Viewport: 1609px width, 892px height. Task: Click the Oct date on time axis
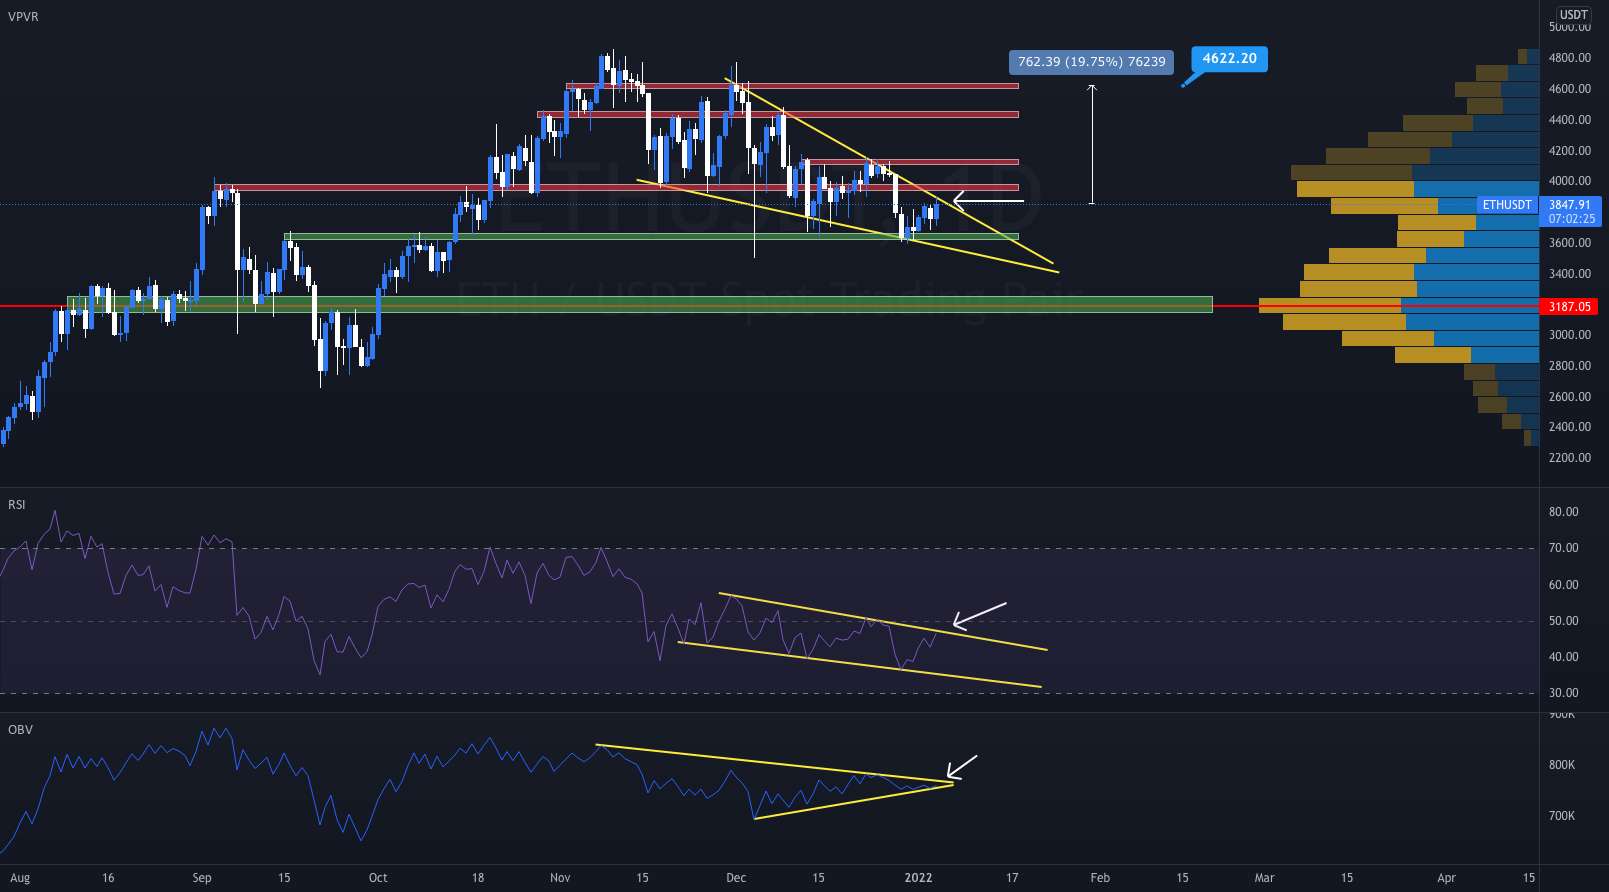click(378, 878)
